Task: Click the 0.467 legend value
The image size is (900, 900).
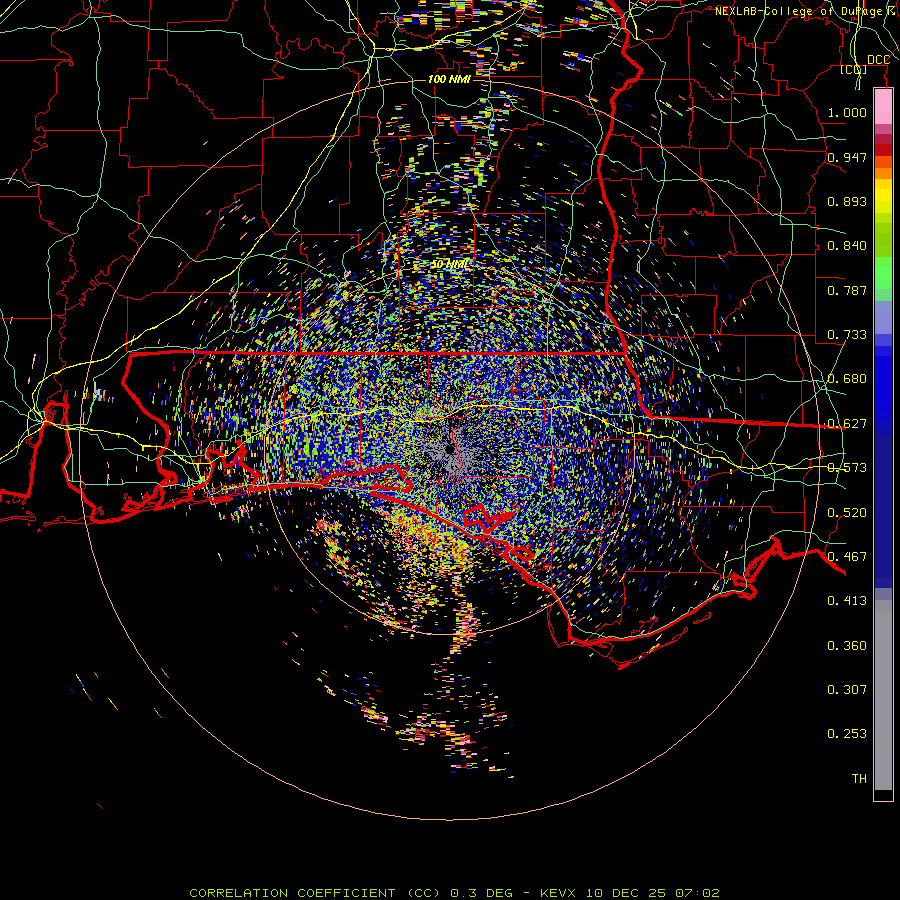Action: click(x=847, y=557)
